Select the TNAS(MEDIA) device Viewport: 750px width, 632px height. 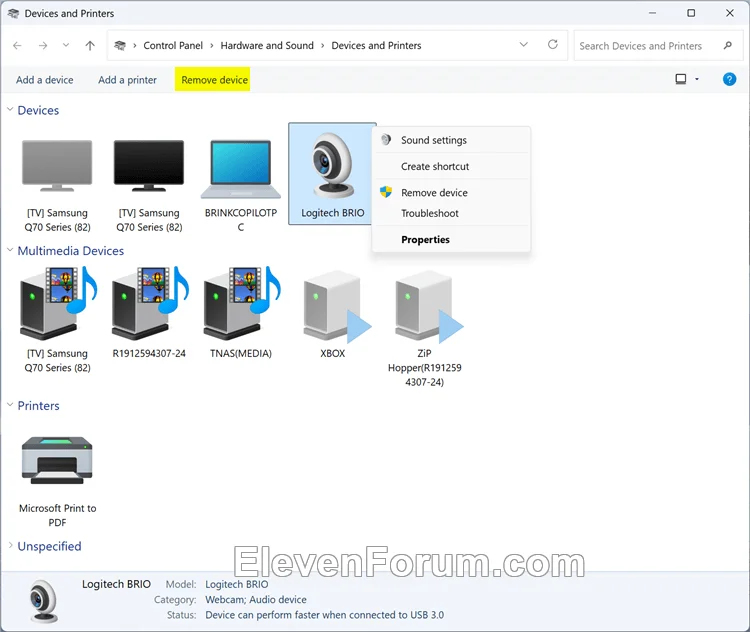pos(241,313)
